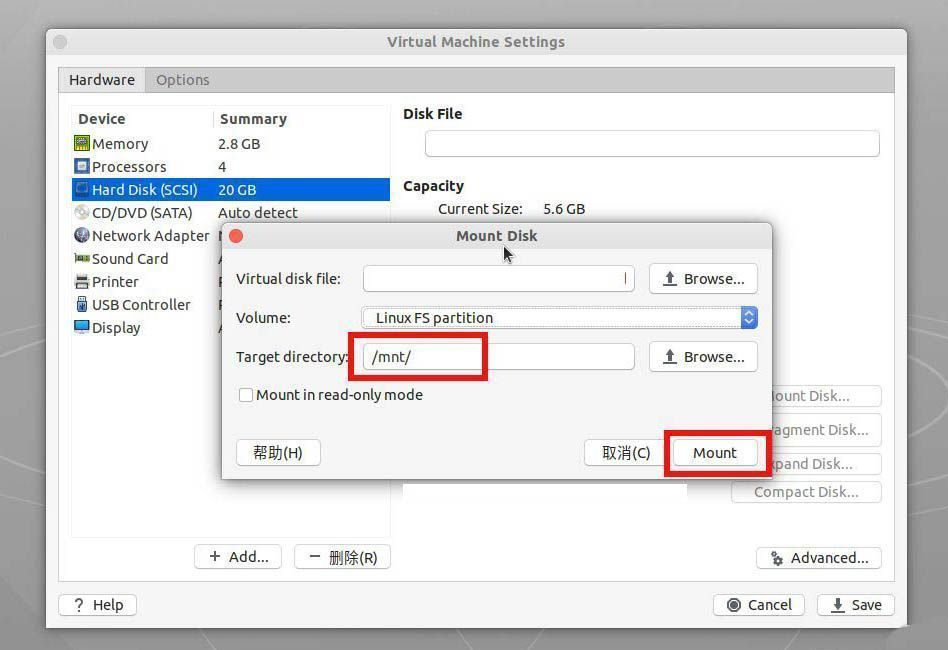Image resolution: width=948 pixels, height=650 pixels.
Task: Select the Processors device icon
Action: (83, 166)
